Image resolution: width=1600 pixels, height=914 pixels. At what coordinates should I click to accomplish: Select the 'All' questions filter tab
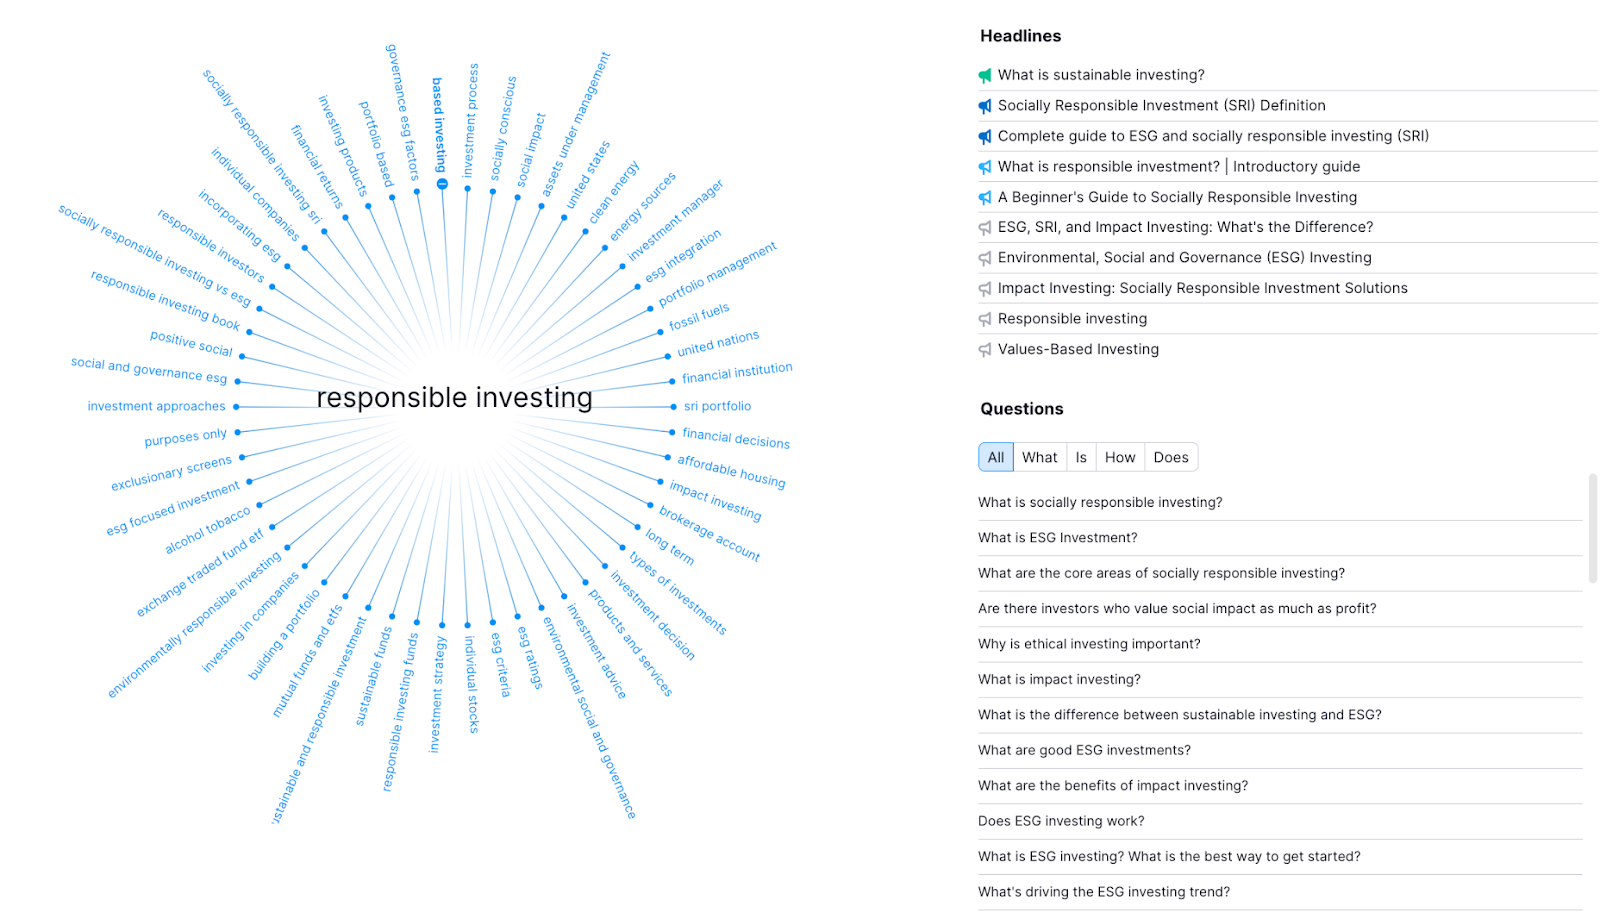coord(996,457)
